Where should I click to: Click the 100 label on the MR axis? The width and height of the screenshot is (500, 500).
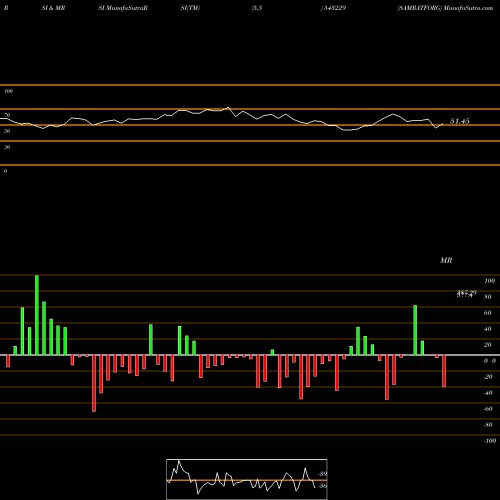point(490,281)
